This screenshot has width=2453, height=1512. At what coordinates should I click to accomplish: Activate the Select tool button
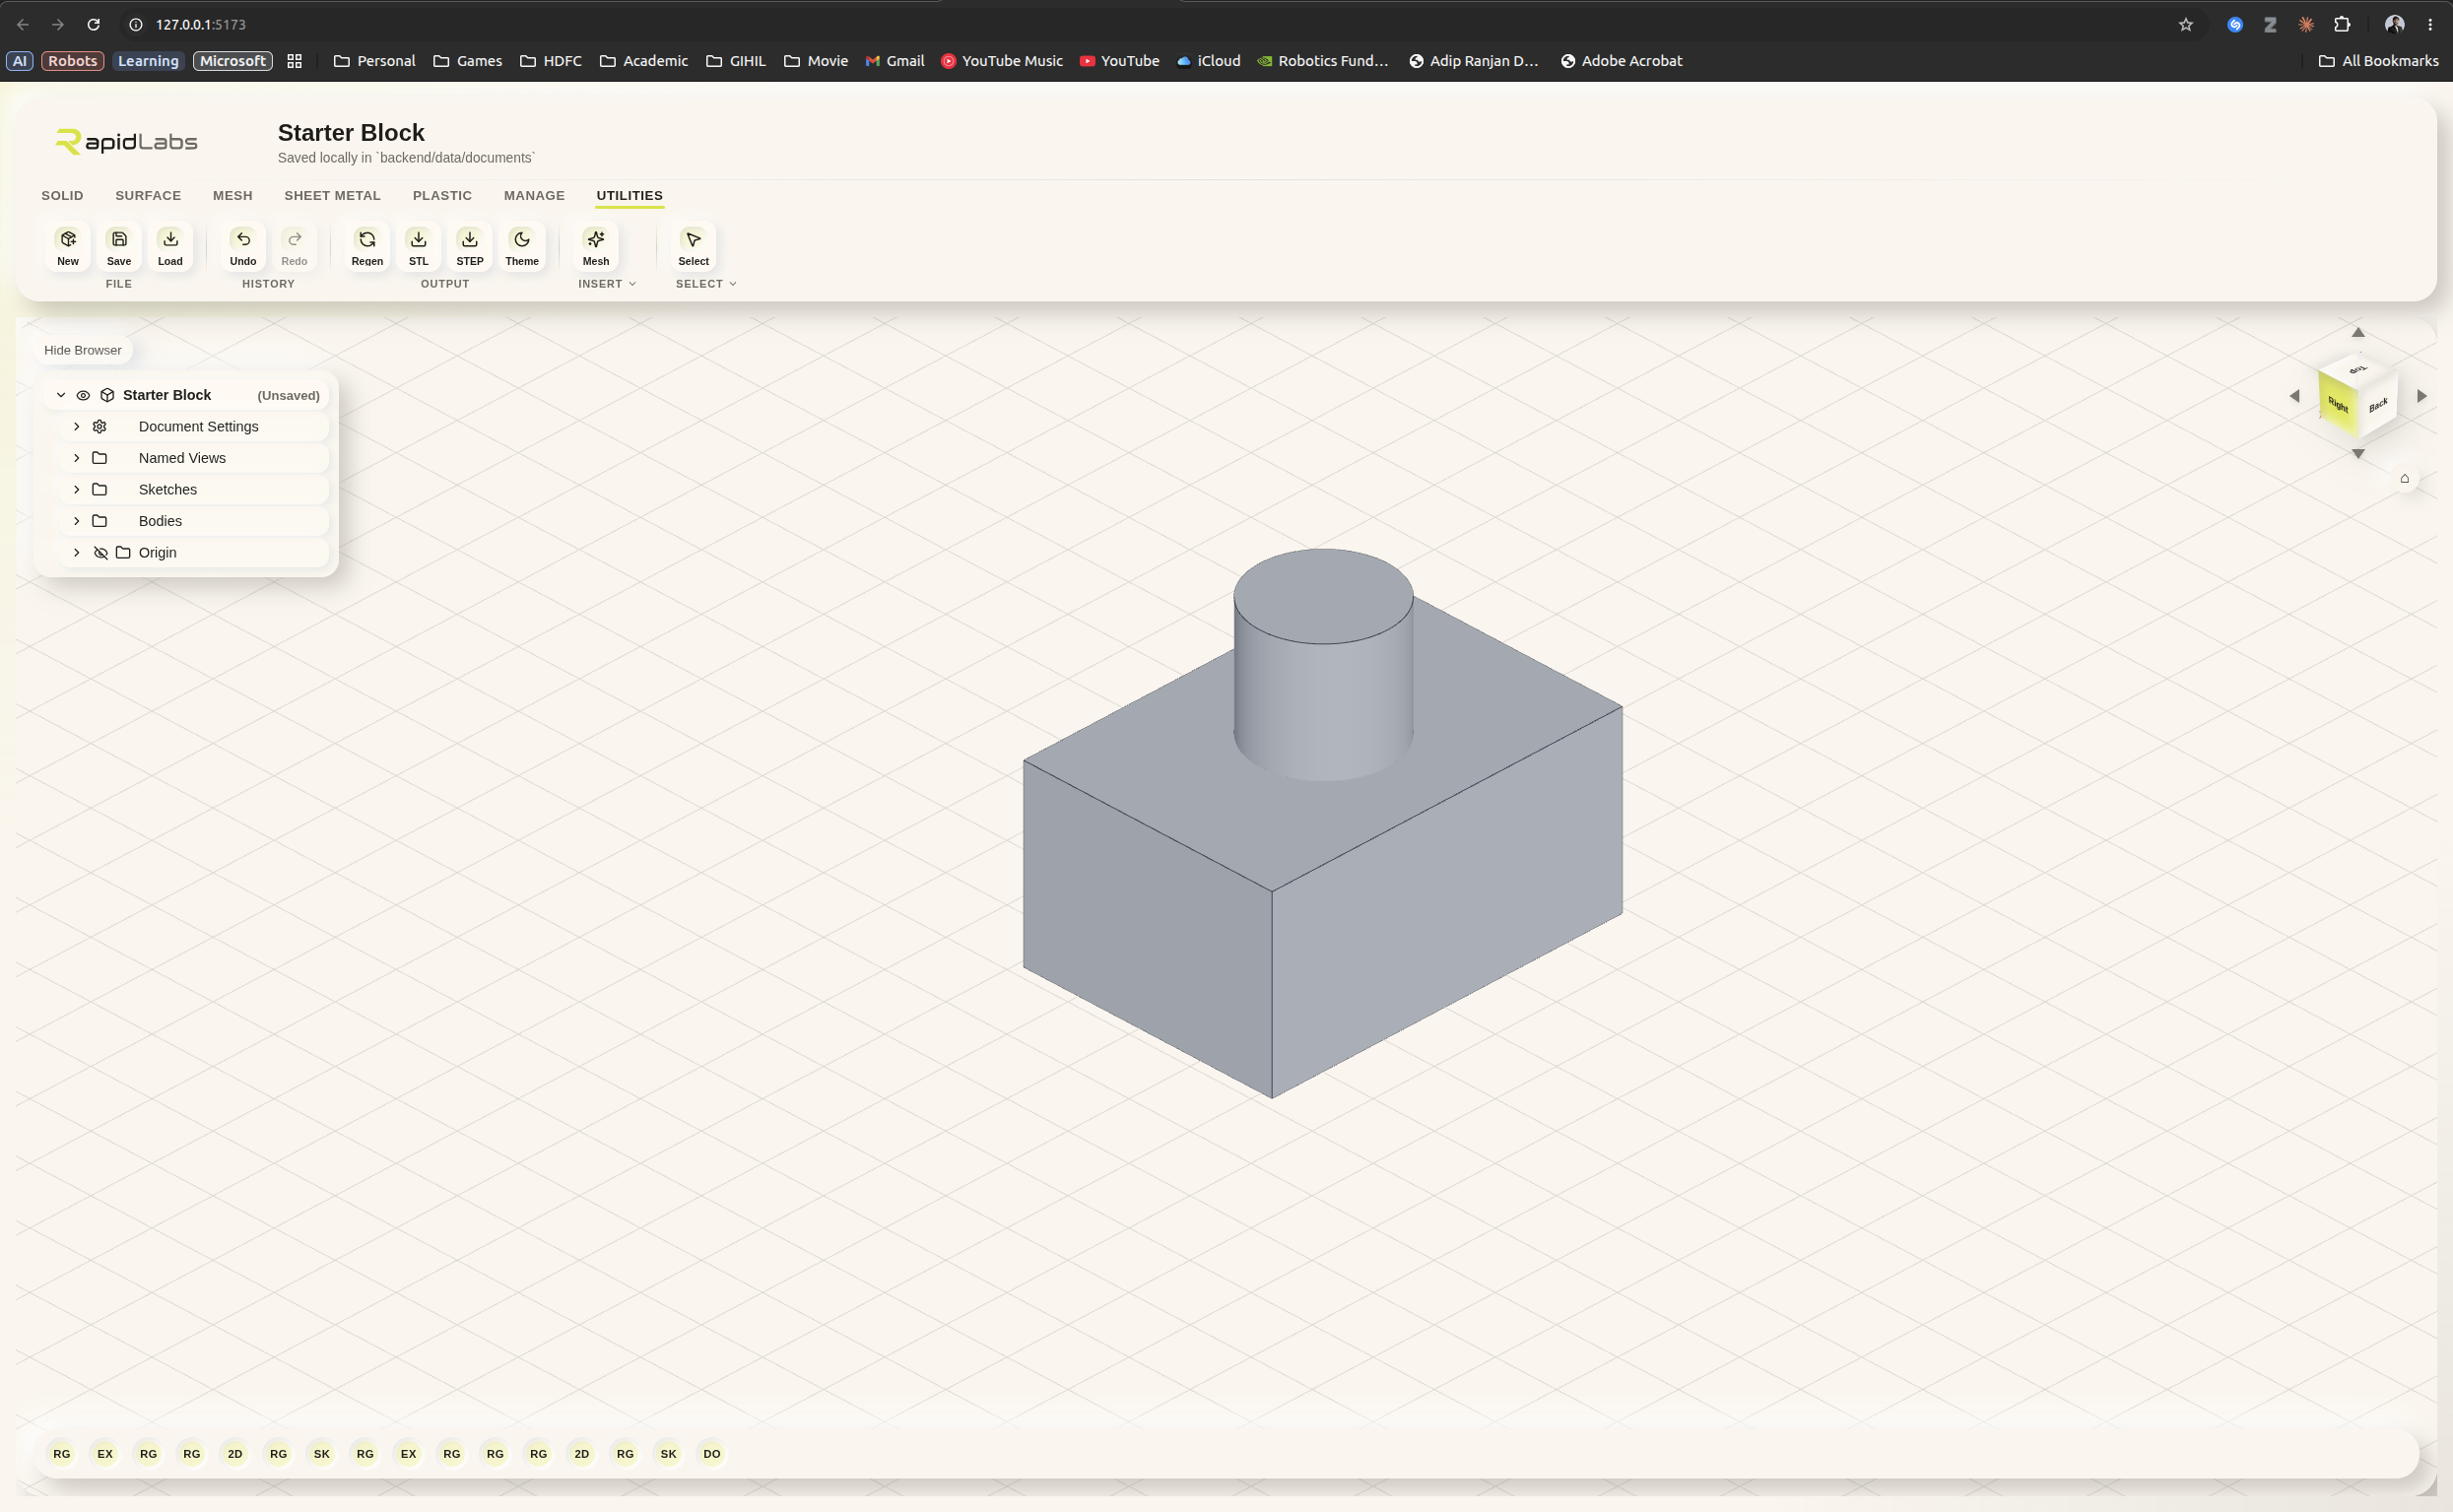pyautogui.click(x=693, y=246)
